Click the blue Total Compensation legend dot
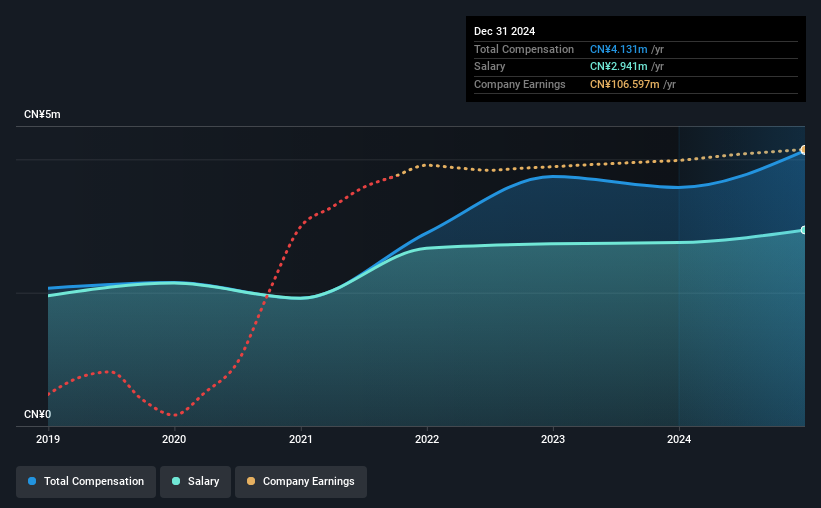 pos(32,481)
